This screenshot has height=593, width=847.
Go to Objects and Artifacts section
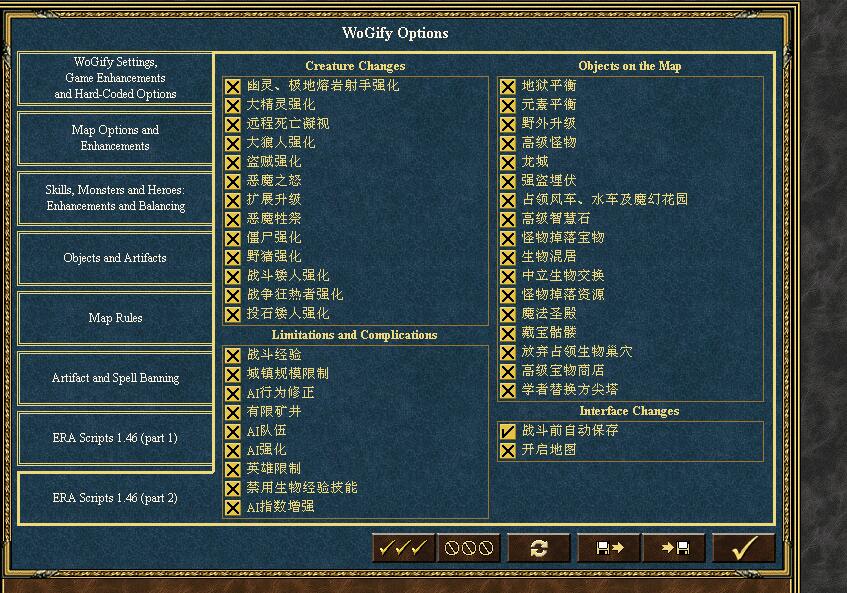click(x=115, y=258)
